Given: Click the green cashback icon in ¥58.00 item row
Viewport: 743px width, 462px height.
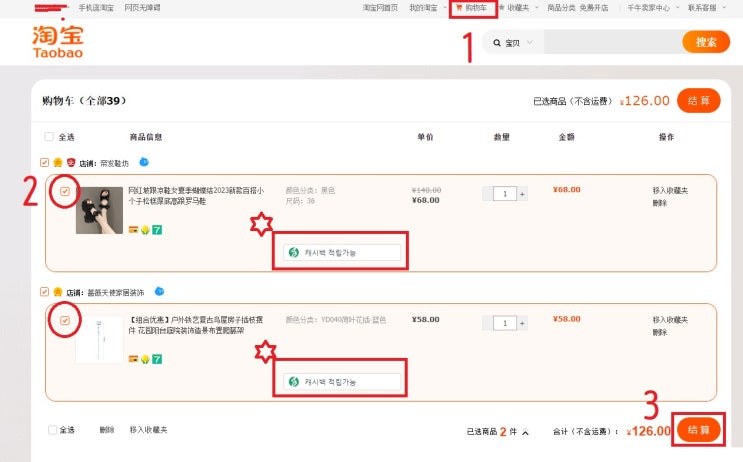Looking at the screenshot, I should click(x=294, y=381).
